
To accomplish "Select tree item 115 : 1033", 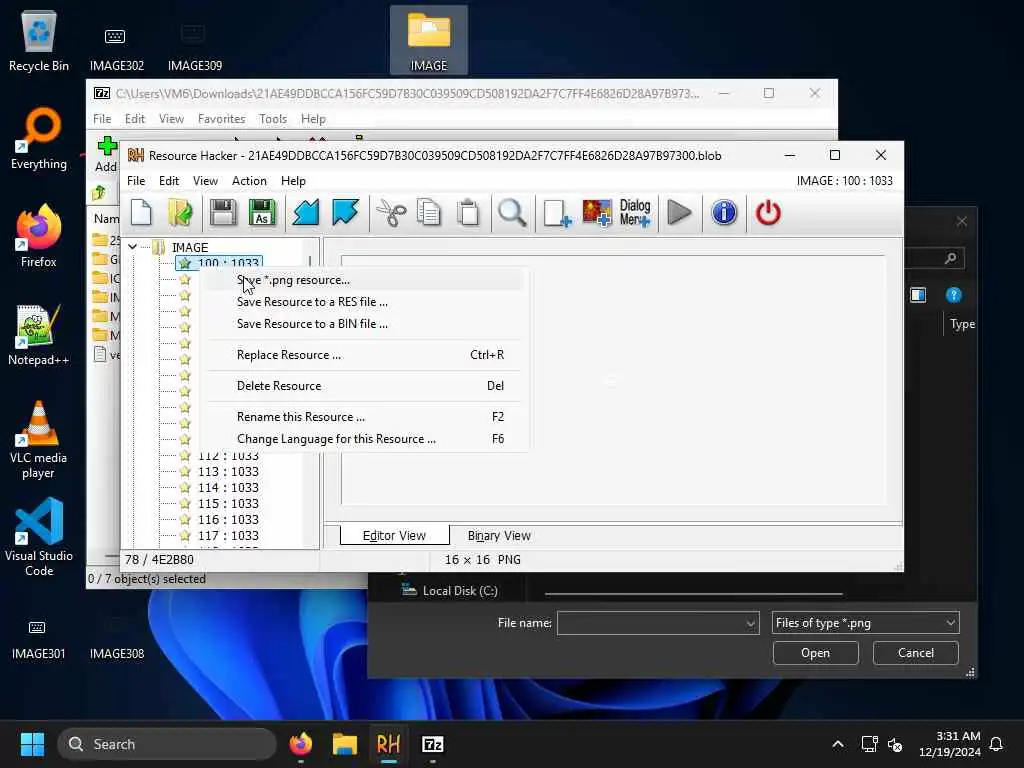I will tap(228, 504).
